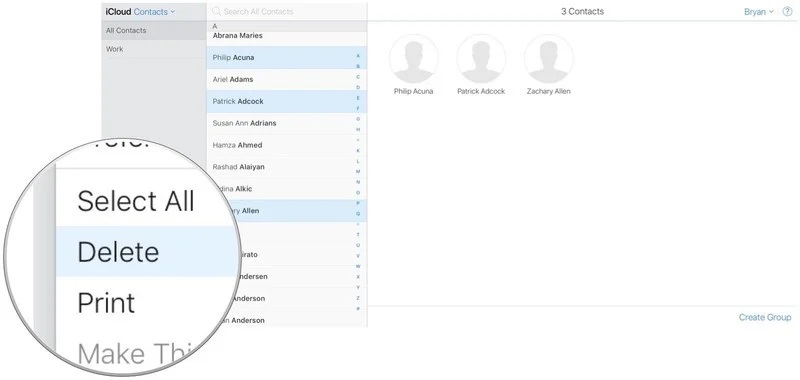Viewport: 800px width, 380px height.
Task: Click the Philip Acuna name under its avatar
Action: coord(414,91)
